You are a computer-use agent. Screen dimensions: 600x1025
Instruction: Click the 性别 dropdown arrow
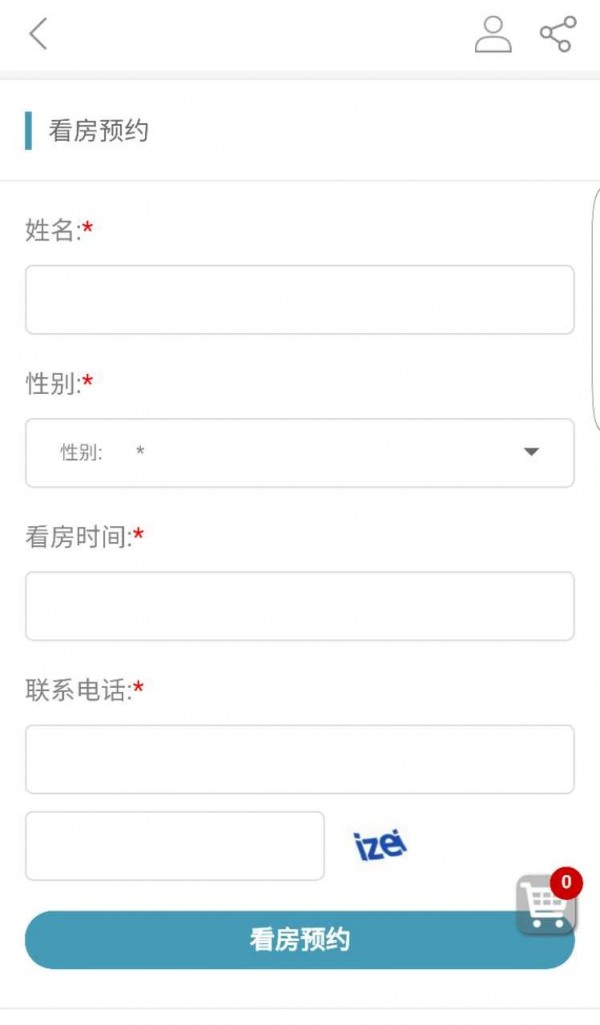531,453
